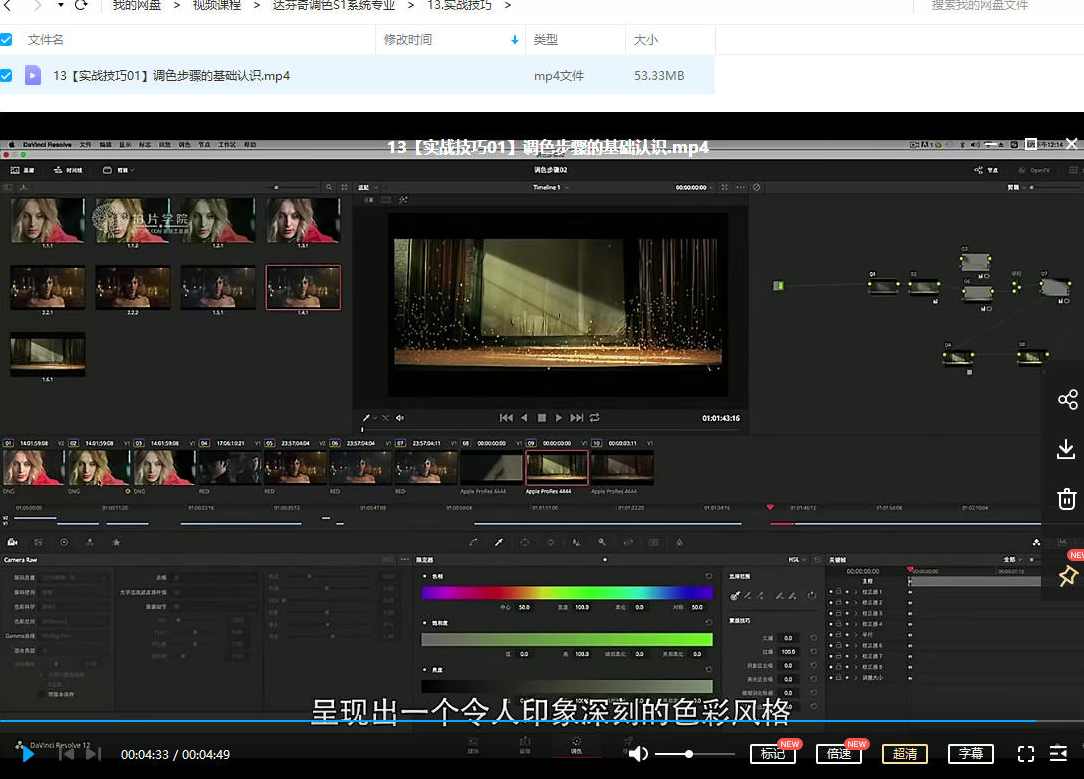This screenshot has height=779, width=1084.
Task: Select the highlighted still thumbnail in the gallery
Action: click(303, 287)
